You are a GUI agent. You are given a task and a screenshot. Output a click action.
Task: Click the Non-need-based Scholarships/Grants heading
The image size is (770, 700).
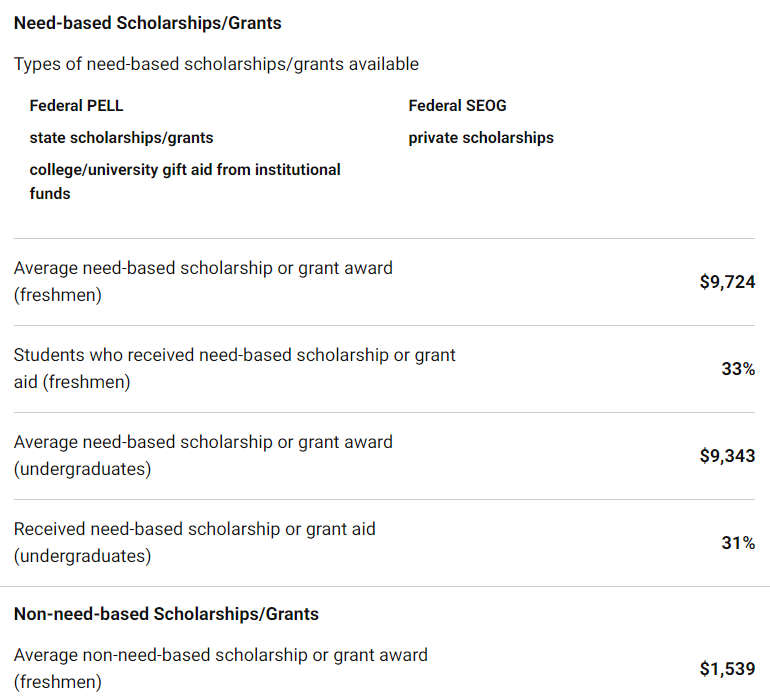pos(166,614)
